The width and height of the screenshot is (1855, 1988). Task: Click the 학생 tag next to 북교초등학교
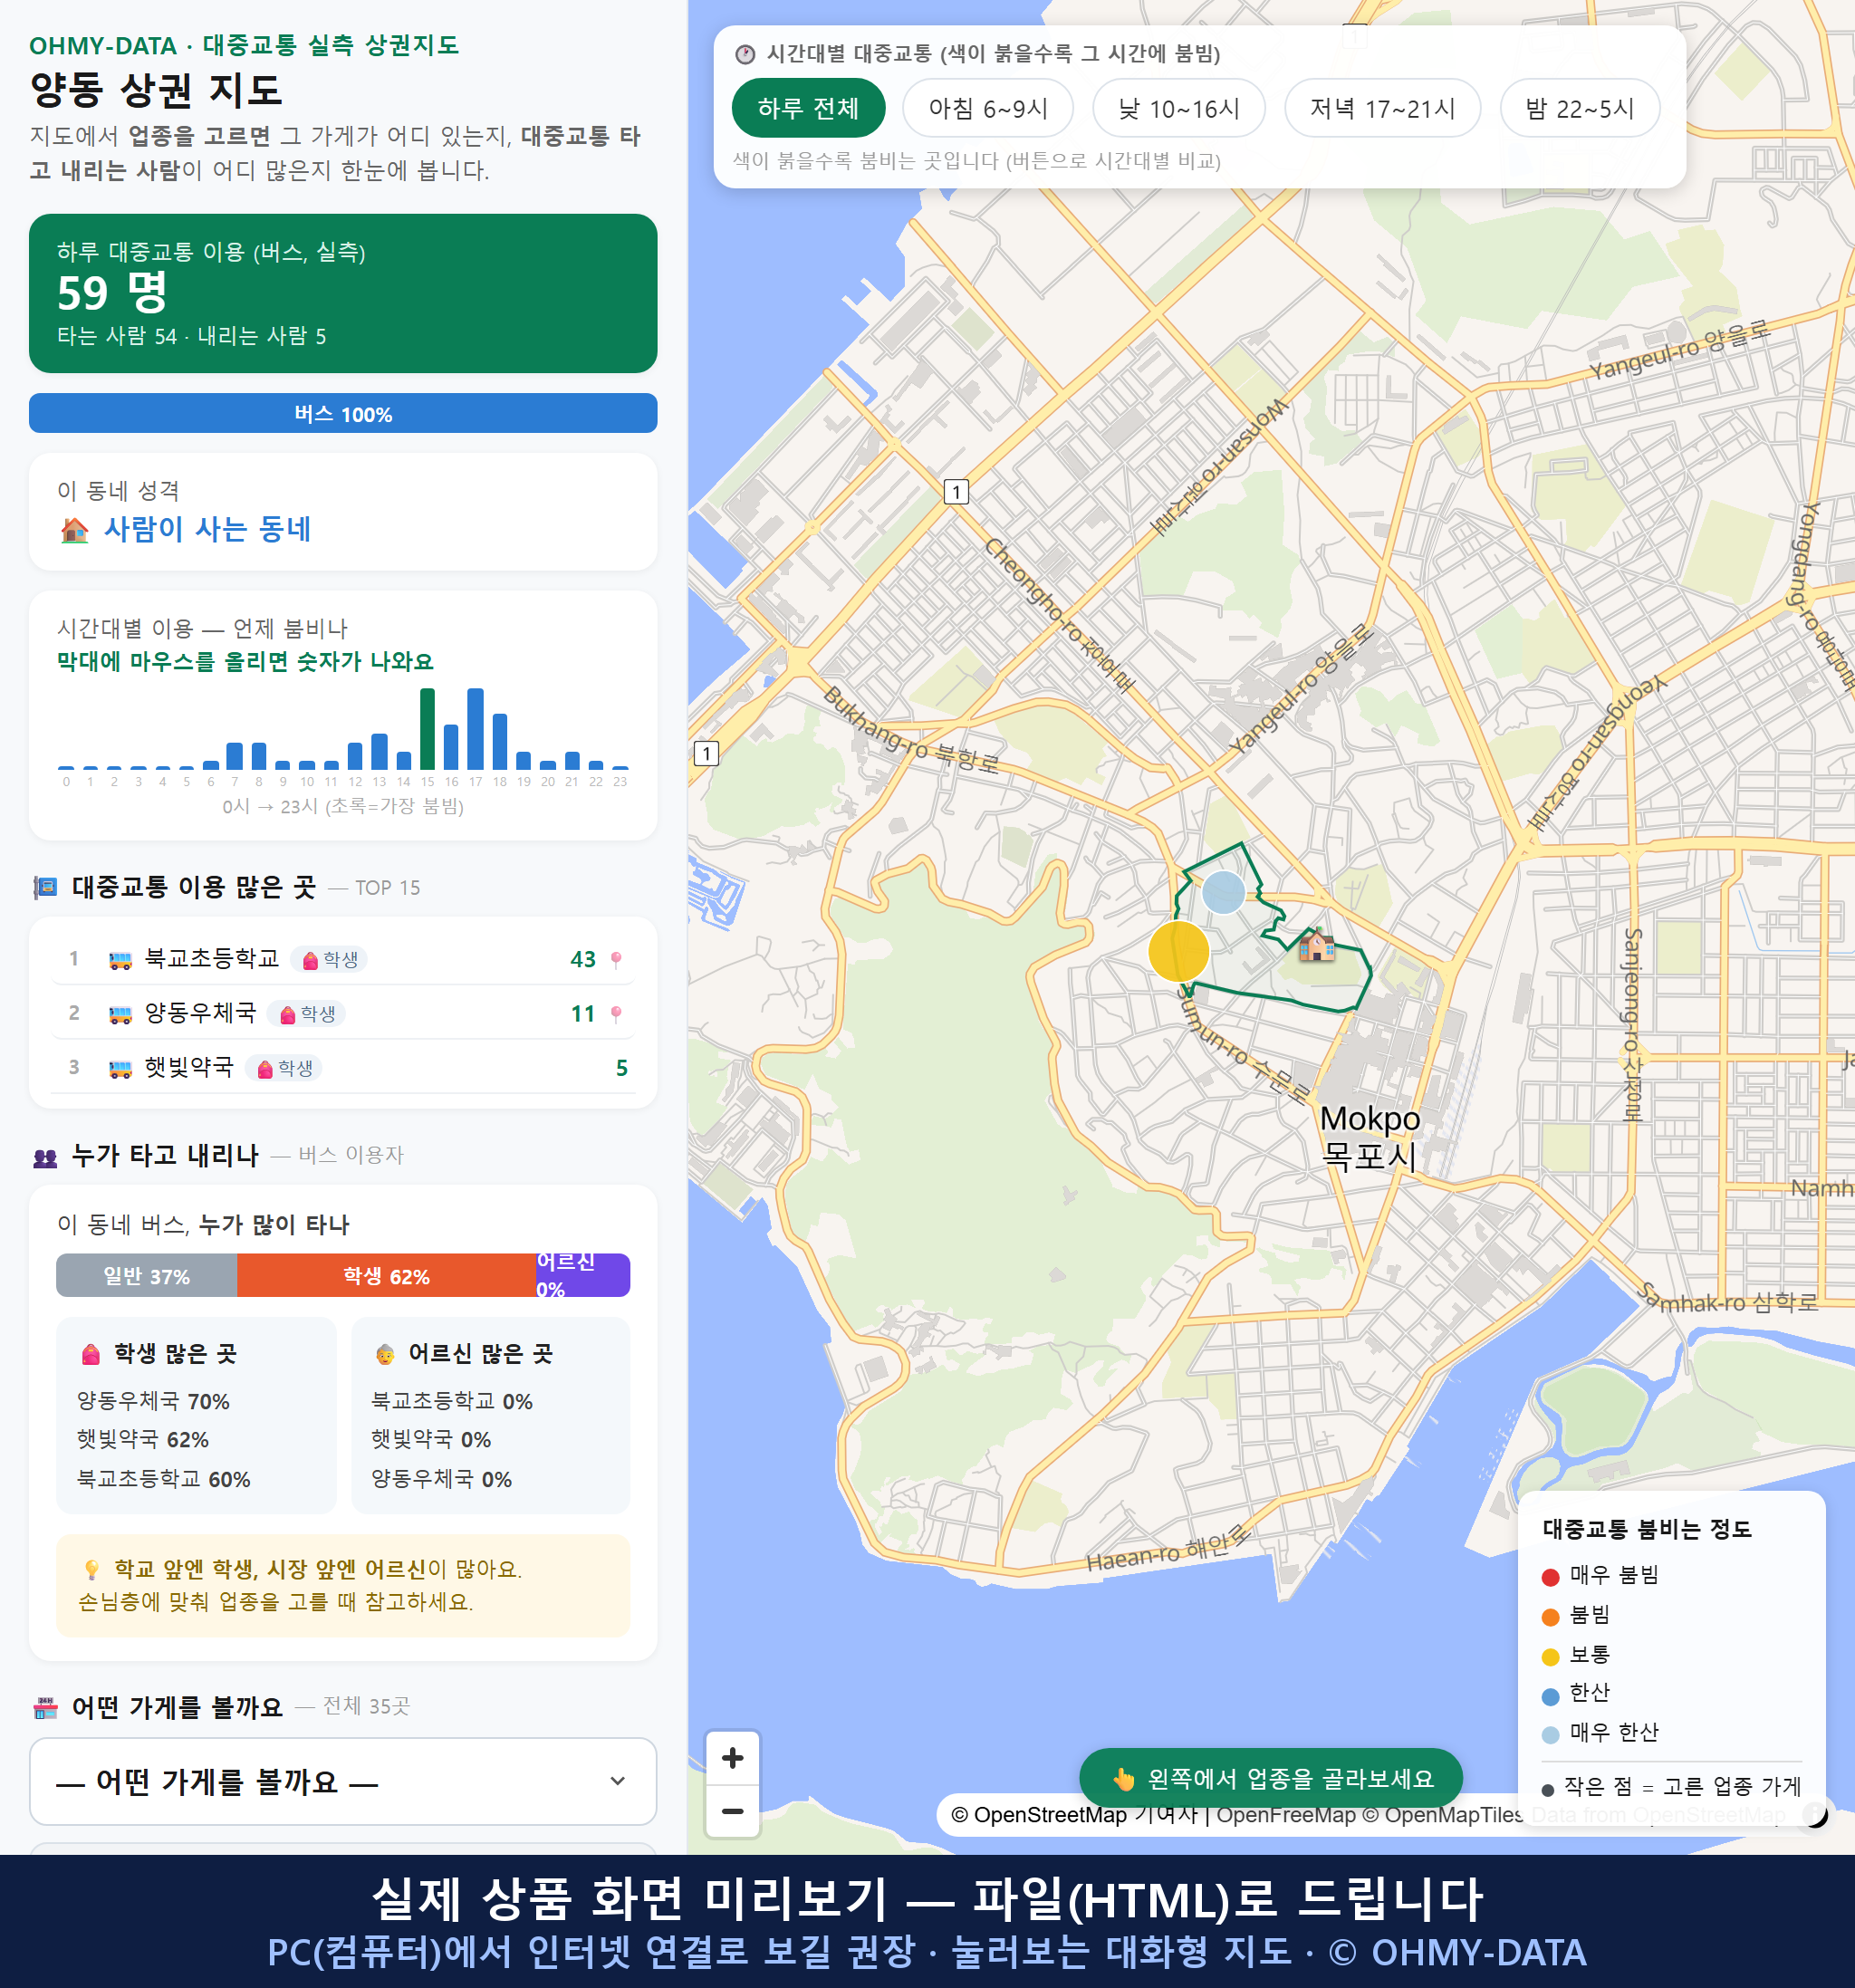(x=330, y=960)
